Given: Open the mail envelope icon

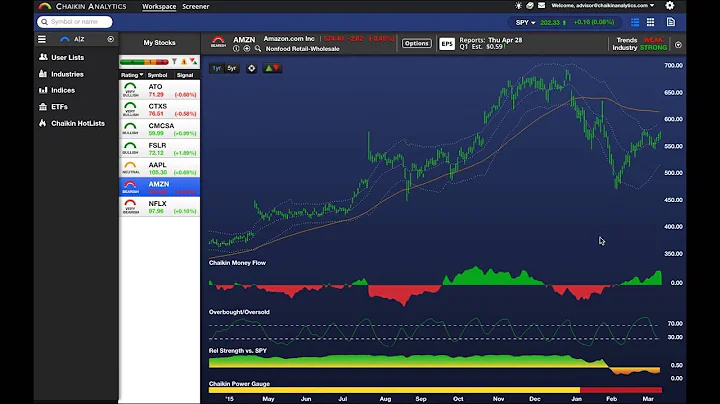Looking at the screenshot, I should (x=541, y=6).
